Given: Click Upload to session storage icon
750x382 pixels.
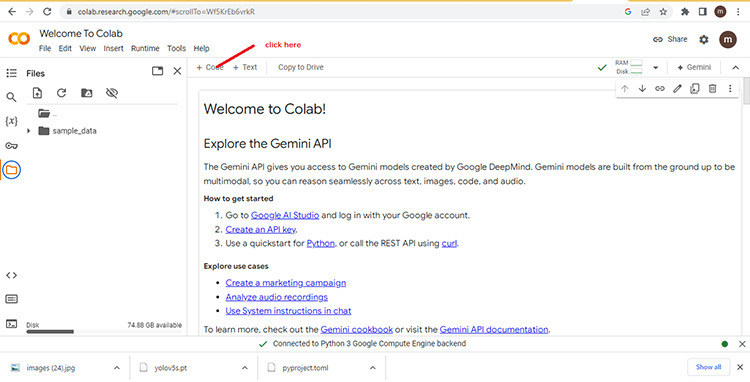Looking at the screenshot, I should coord(37,93).
